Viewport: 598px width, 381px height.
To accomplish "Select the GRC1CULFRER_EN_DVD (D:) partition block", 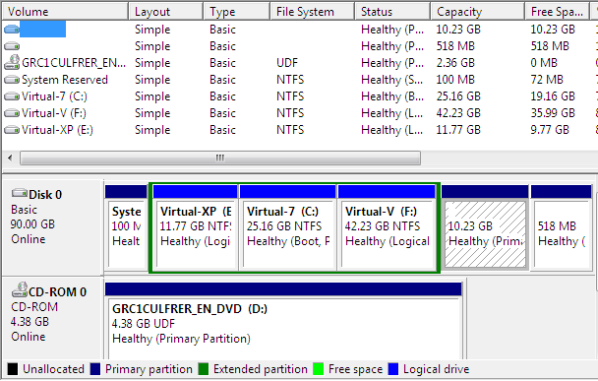I will tap(283, 321).
